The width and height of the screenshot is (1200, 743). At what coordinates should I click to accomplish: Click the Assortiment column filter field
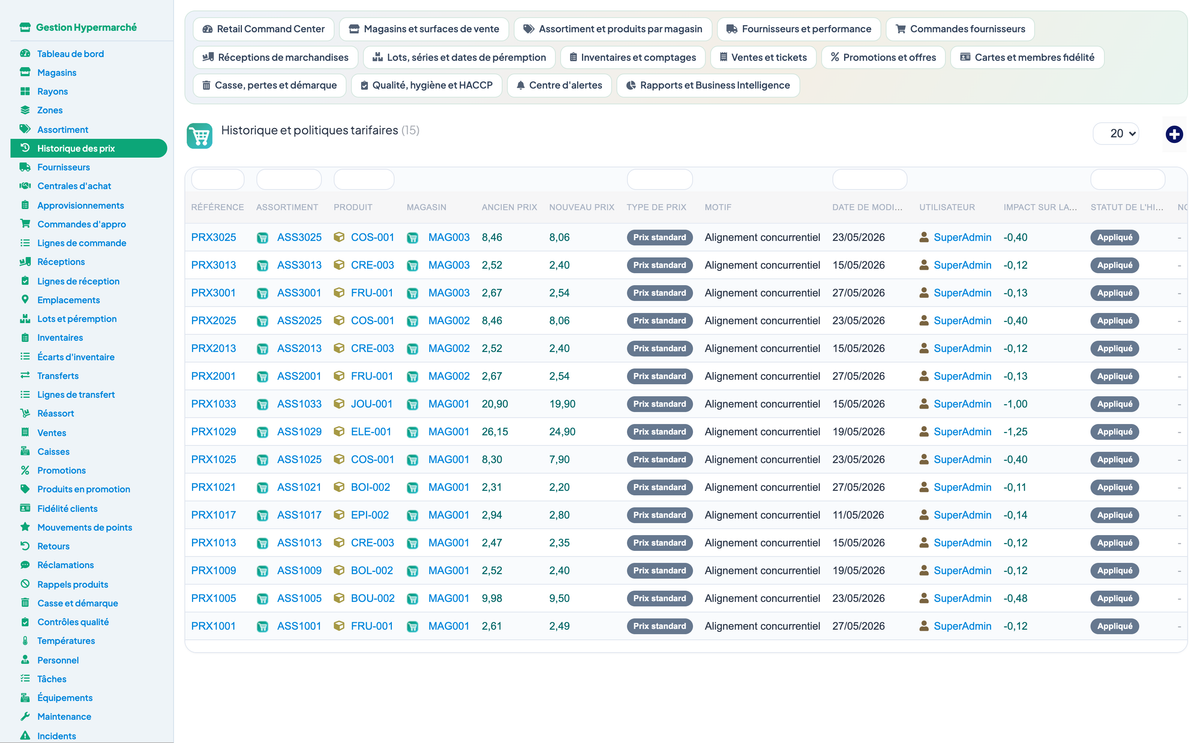289,180
